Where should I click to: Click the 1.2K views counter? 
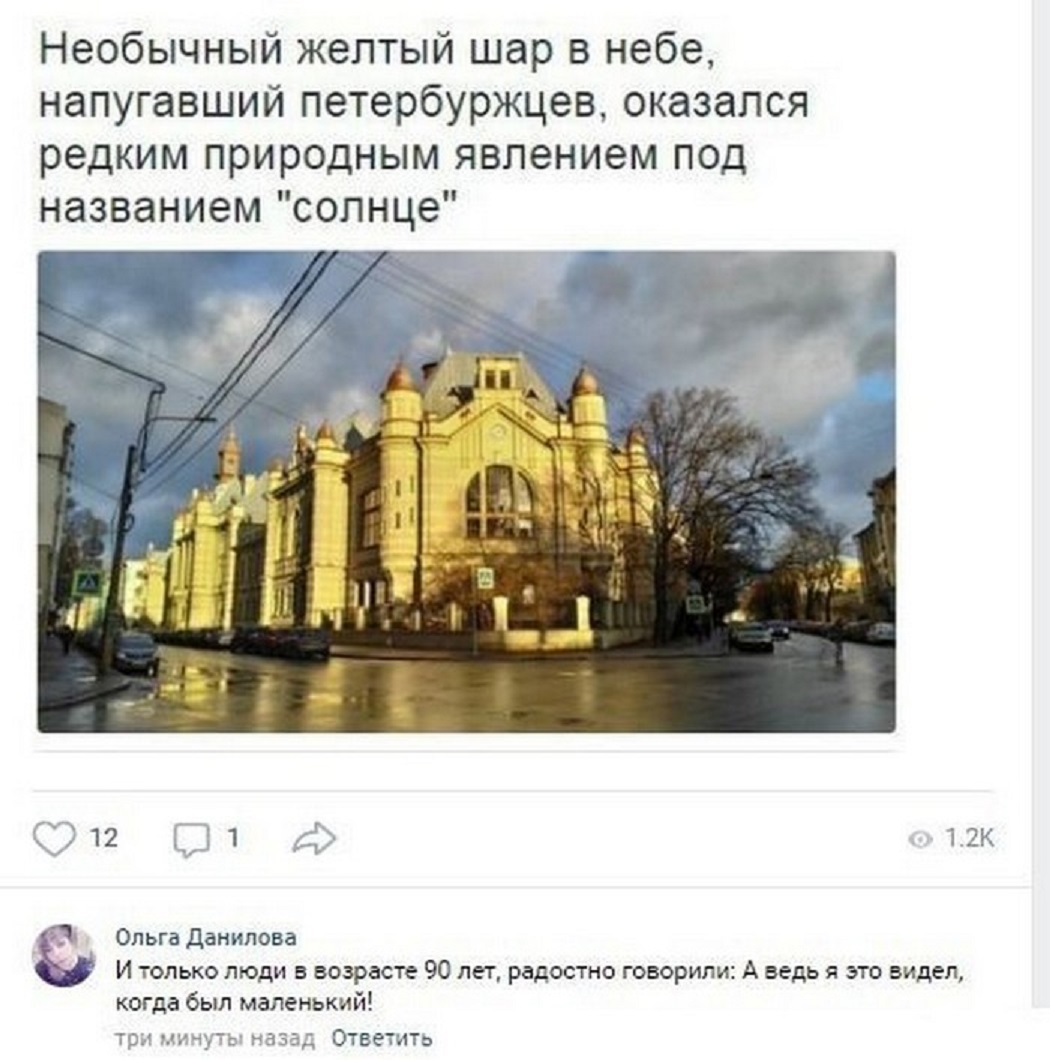coord(970,838)
